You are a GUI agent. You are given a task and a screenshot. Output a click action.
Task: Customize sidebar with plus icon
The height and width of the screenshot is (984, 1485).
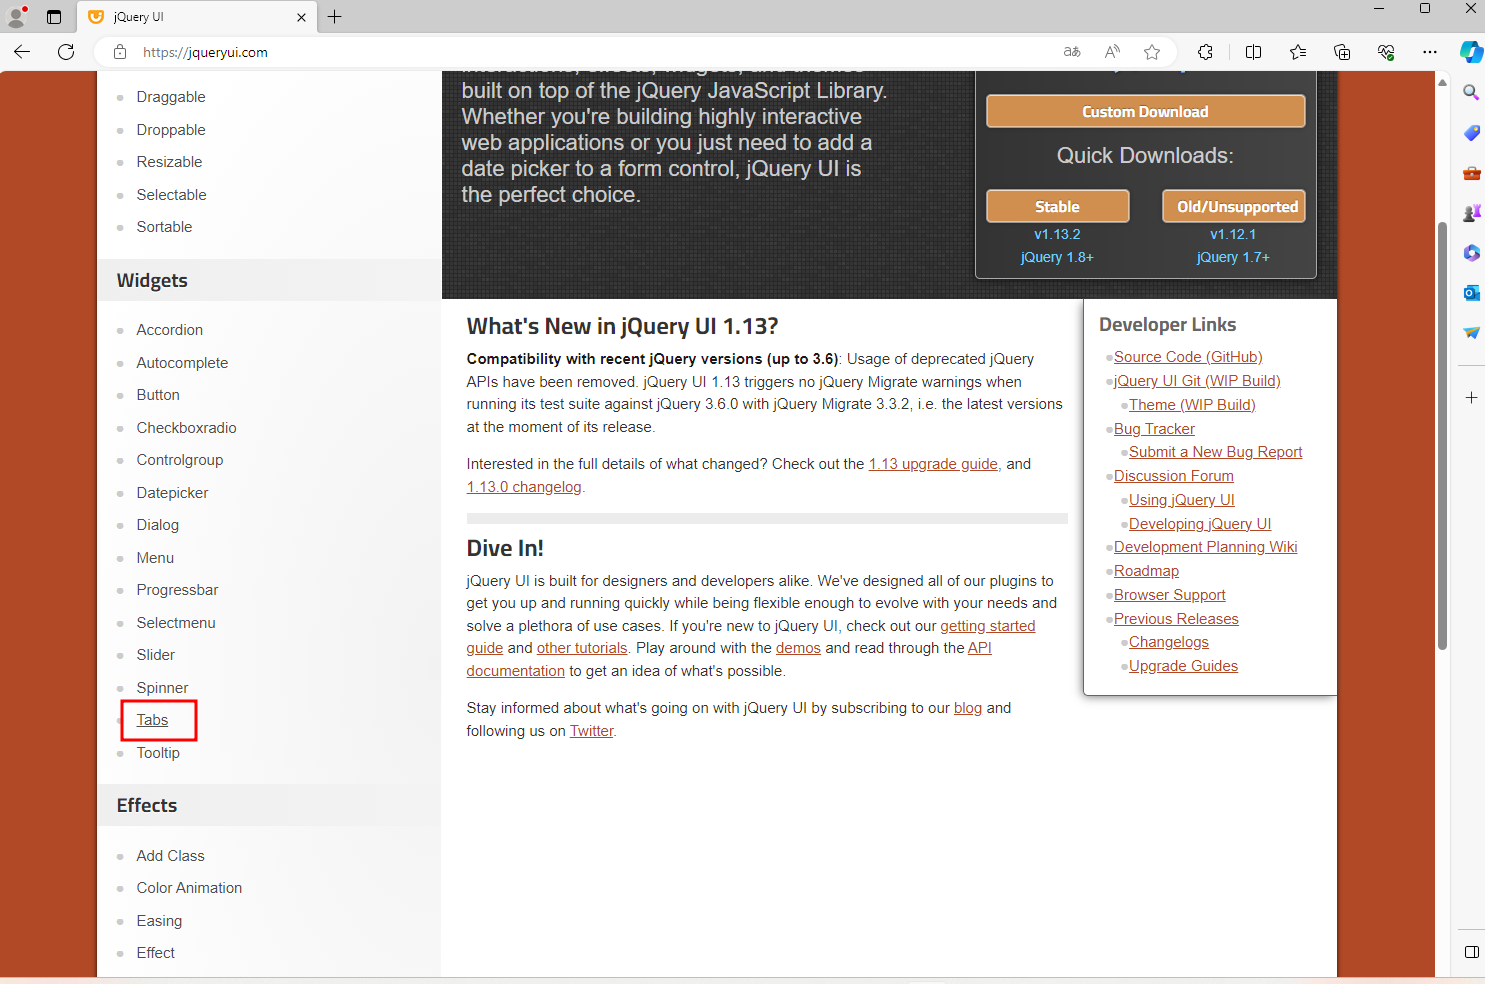click(1471, 398)
